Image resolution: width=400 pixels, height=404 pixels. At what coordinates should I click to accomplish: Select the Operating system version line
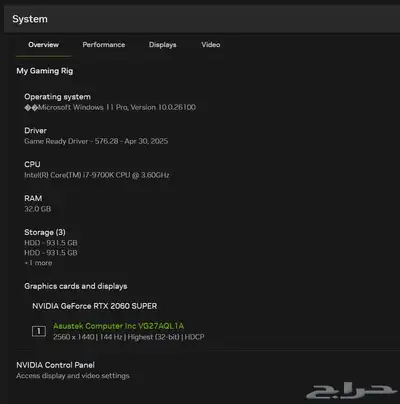tap(110, 107)
